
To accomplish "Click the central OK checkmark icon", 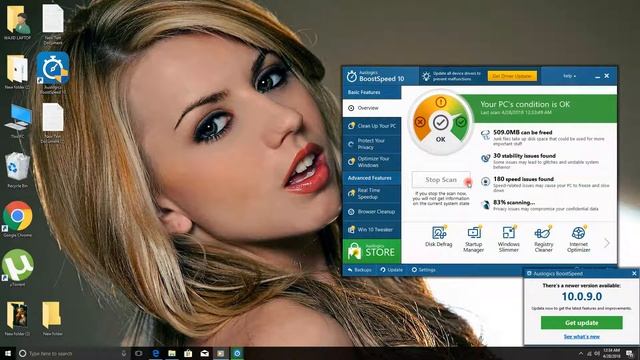I will 440,122.
